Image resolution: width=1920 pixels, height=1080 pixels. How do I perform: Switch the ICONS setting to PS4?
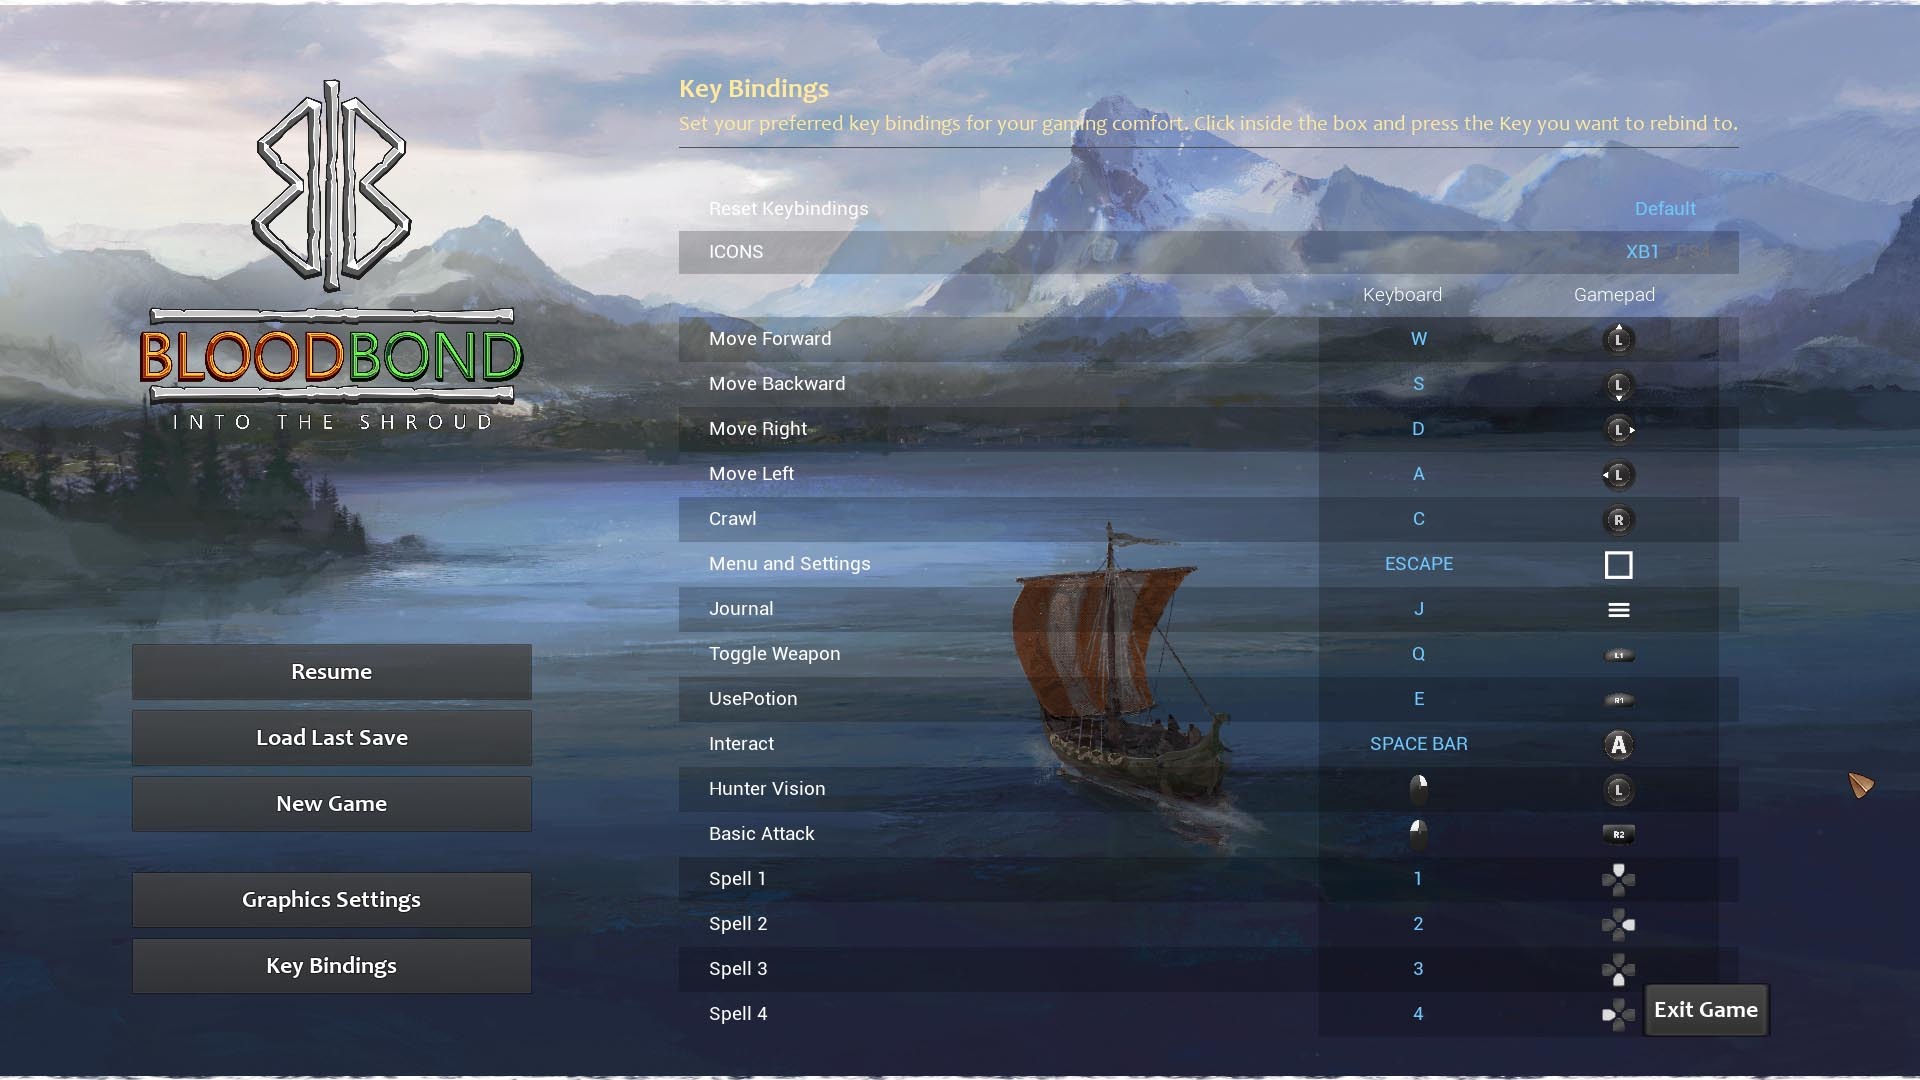point(1693,252)
